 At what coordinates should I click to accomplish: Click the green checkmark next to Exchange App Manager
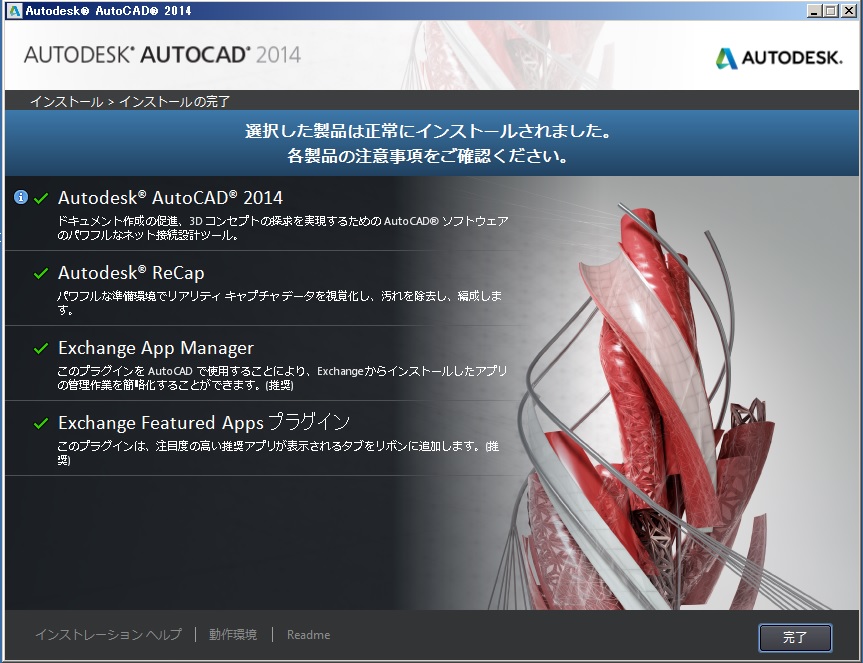41,348
